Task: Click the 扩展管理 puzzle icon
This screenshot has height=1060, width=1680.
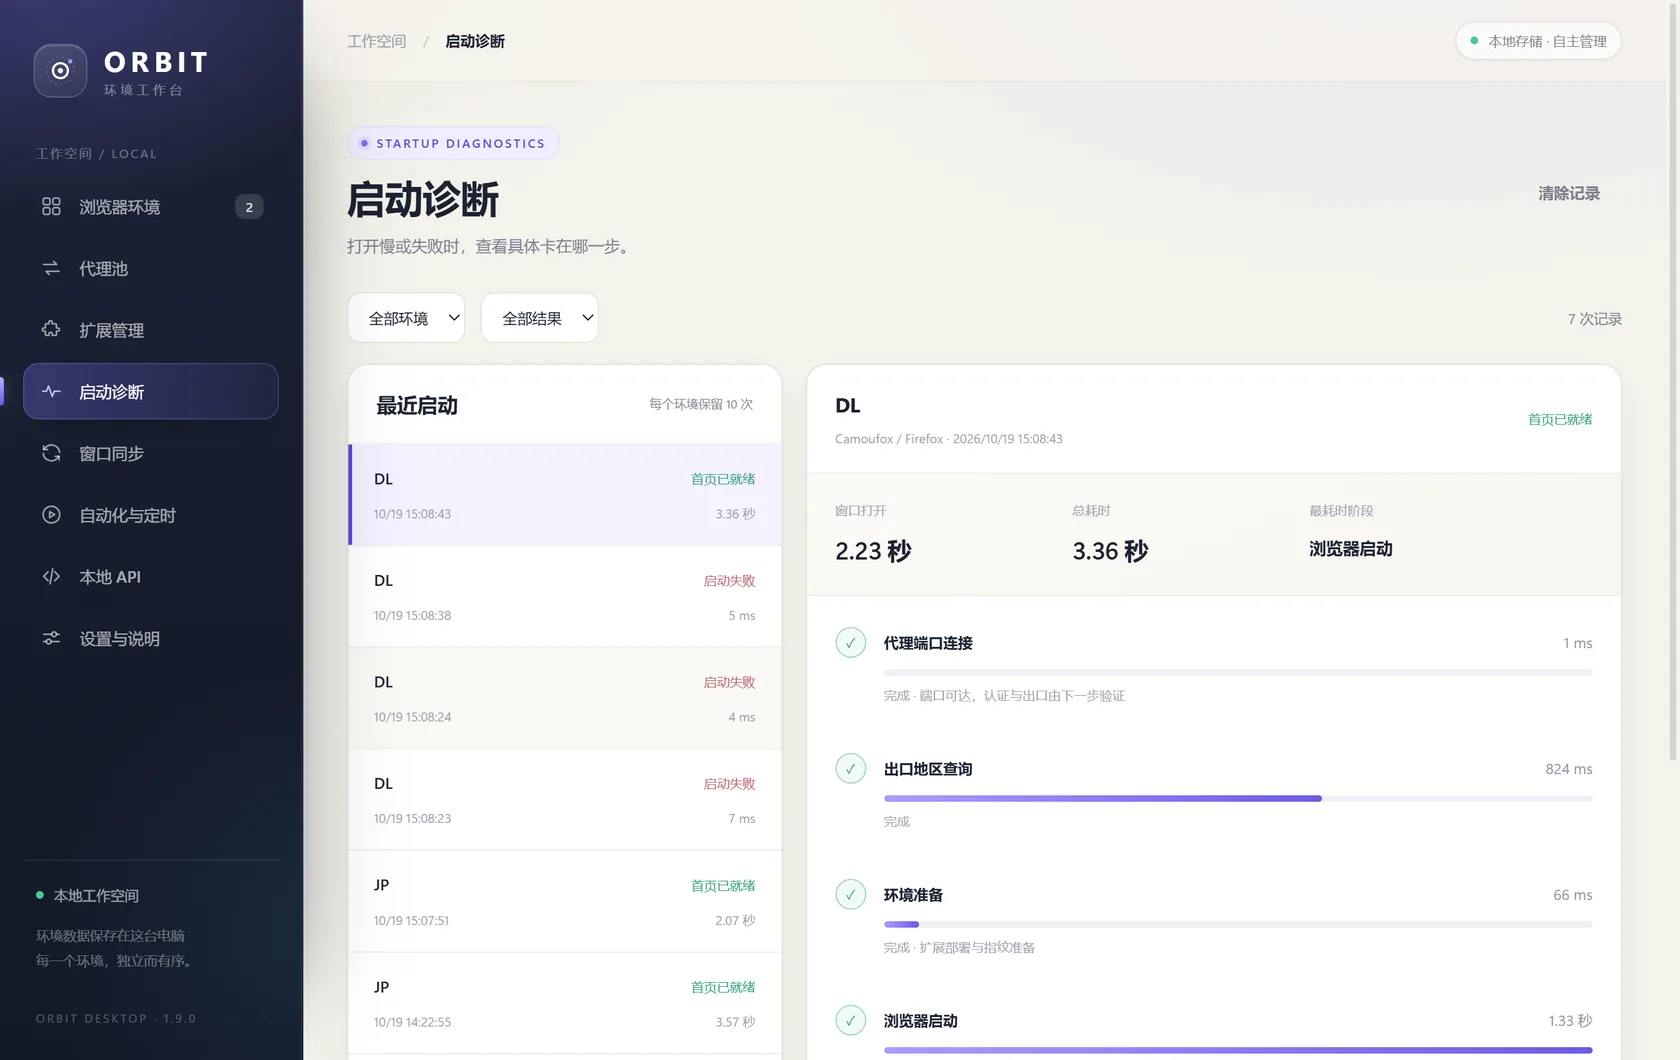Action: (x=51, y=329)
